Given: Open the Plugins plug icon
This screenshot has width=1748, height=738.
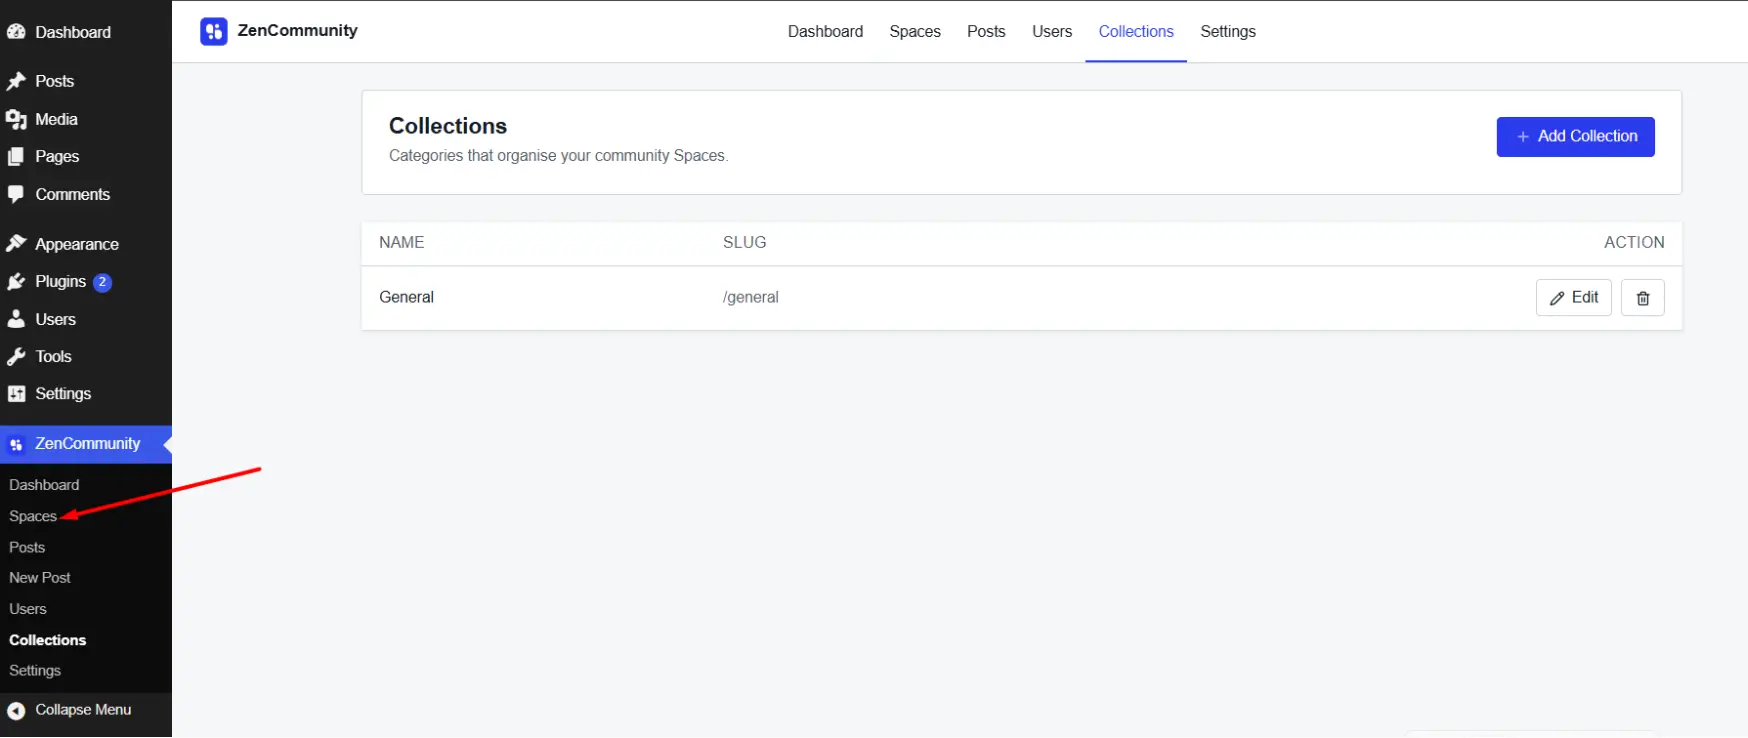Looking at the screenshot, I should point(16,282).
